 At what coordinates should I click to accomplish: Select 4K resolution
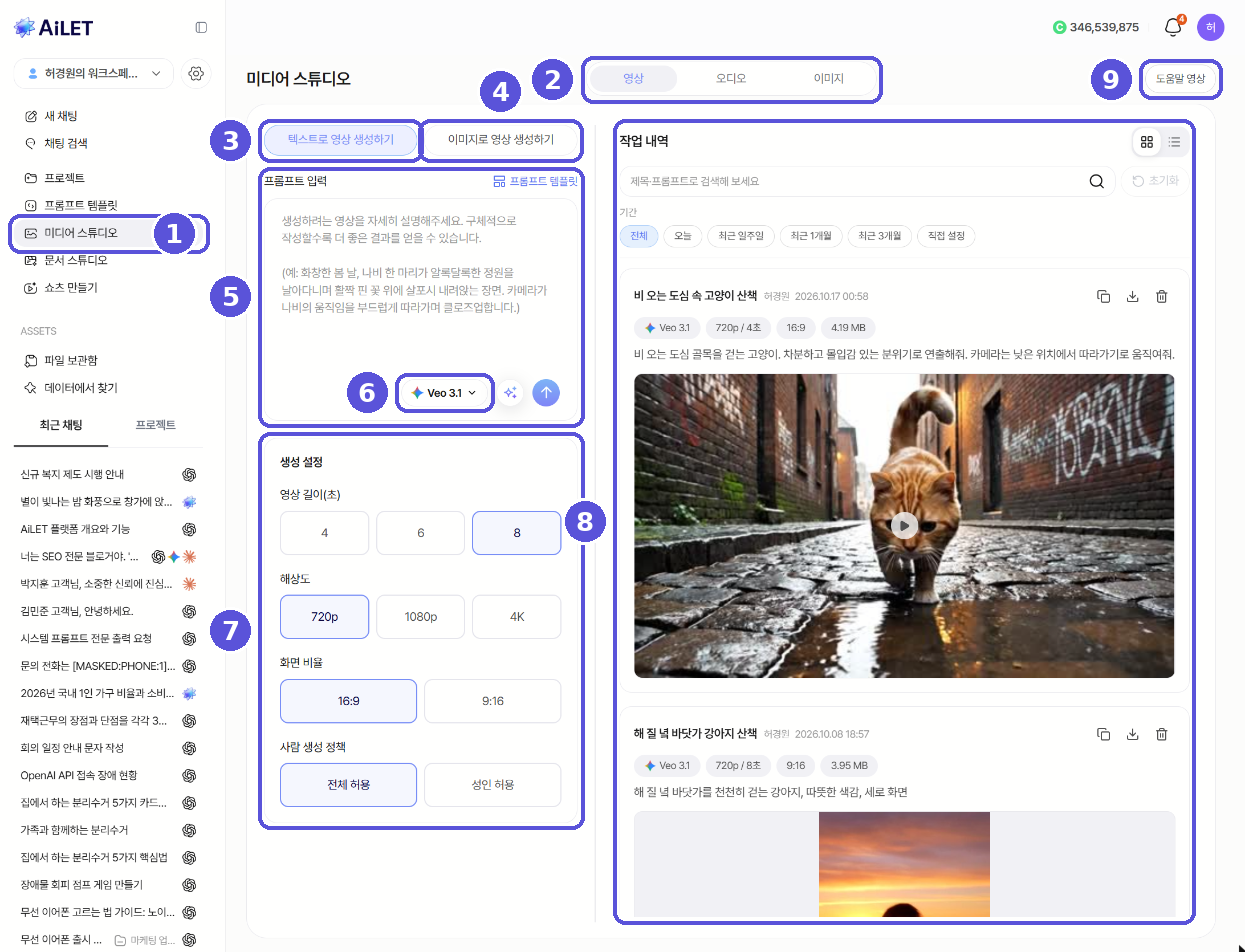point(517,617)
